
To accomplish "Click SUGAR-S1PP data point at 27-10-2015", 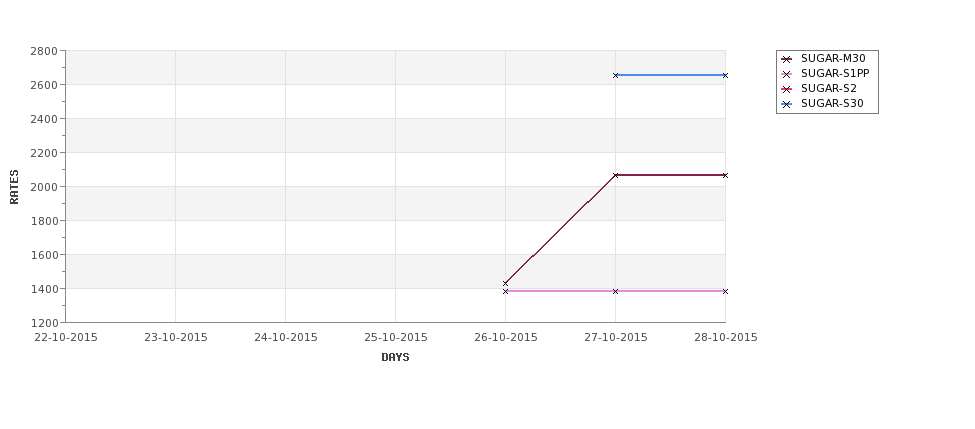I will [616, 291].
